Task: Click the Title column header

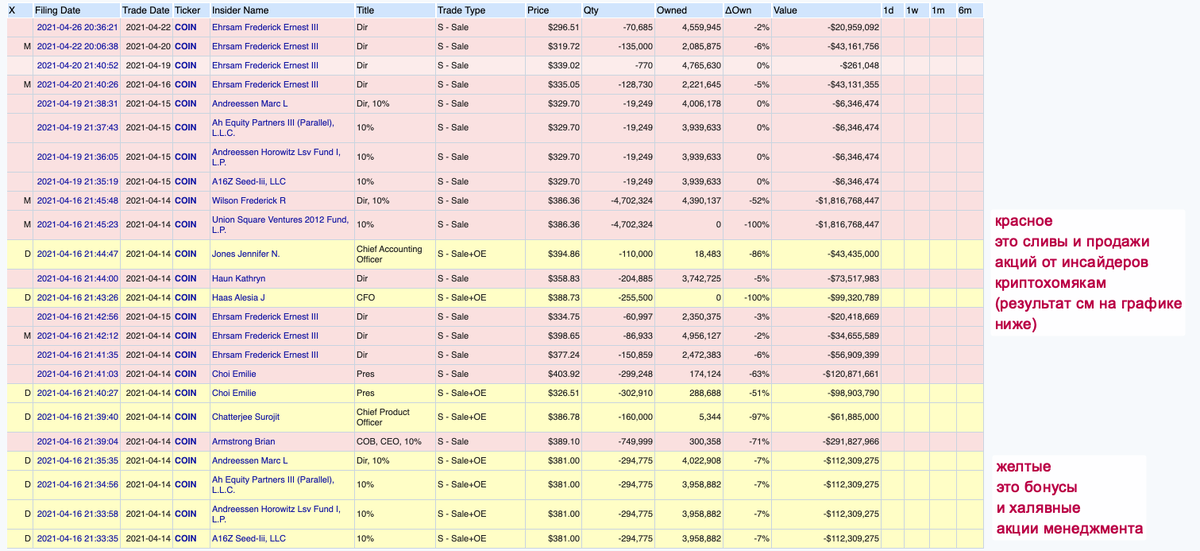Action: [366, 9]
